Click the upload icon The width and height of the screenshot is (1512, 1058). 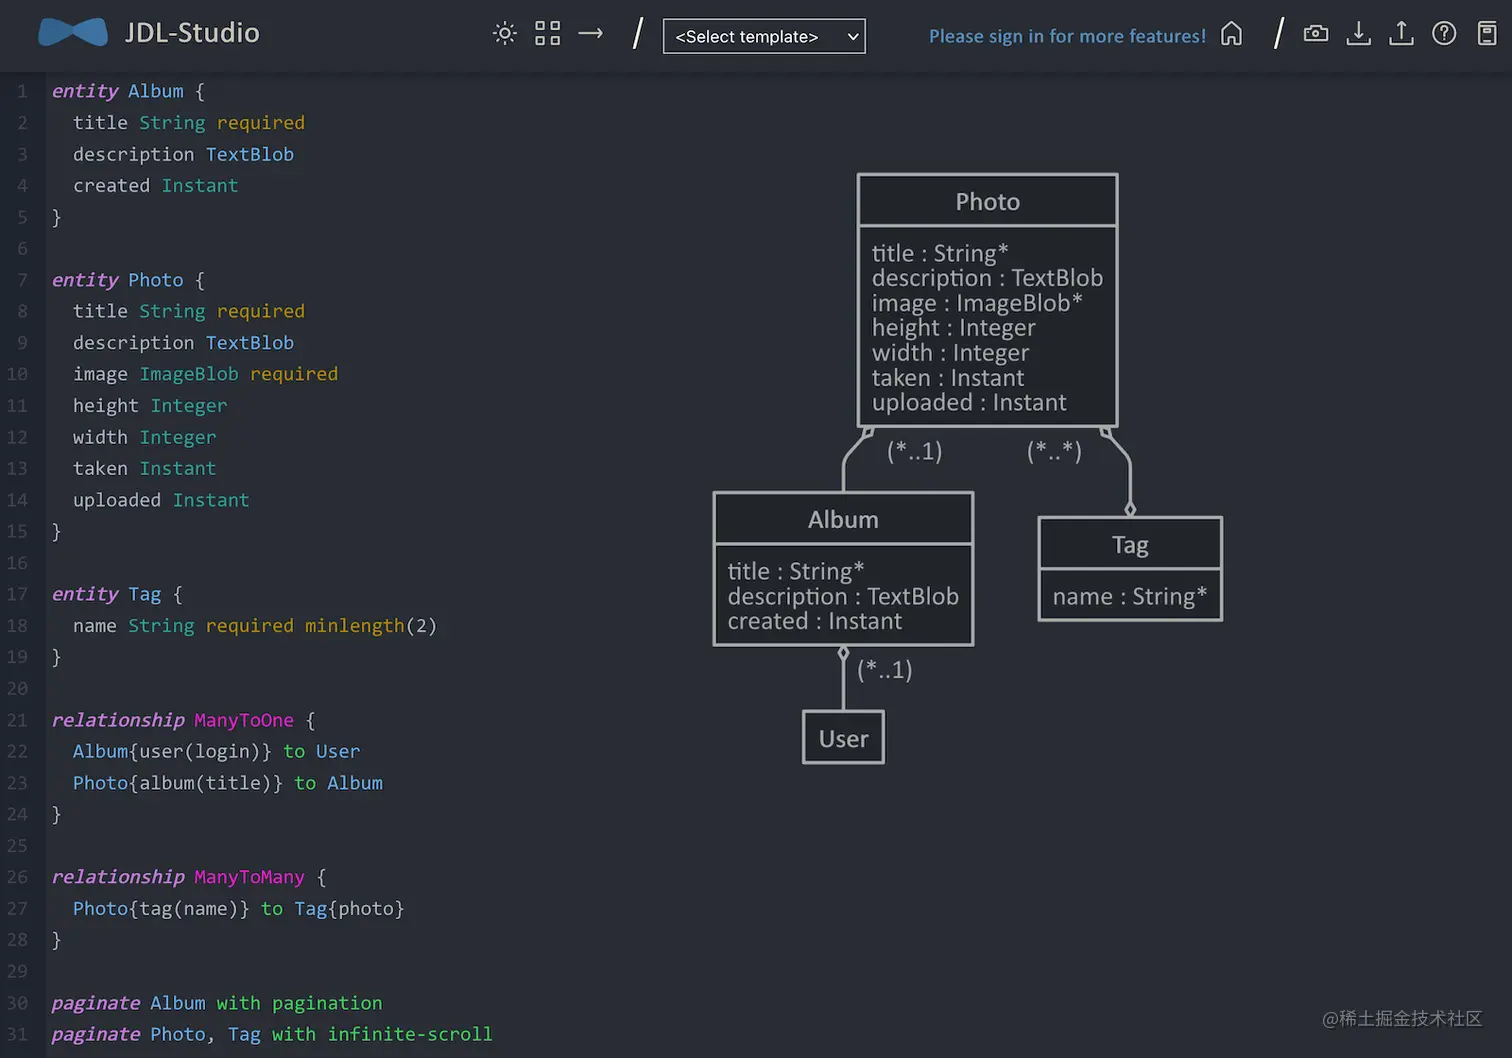point(1402,34)
